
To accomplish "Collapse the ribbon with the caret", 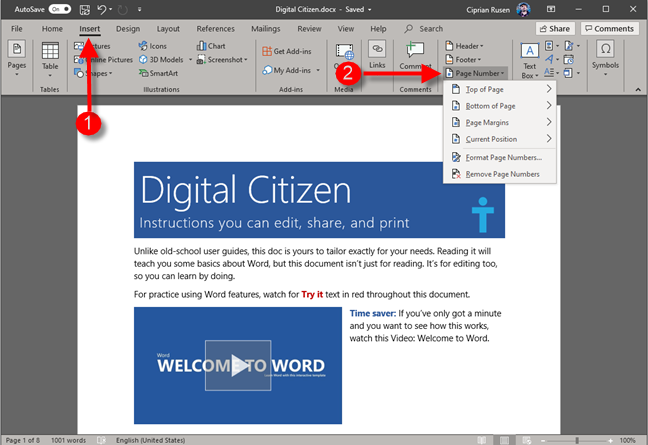I will pos(638,89).
